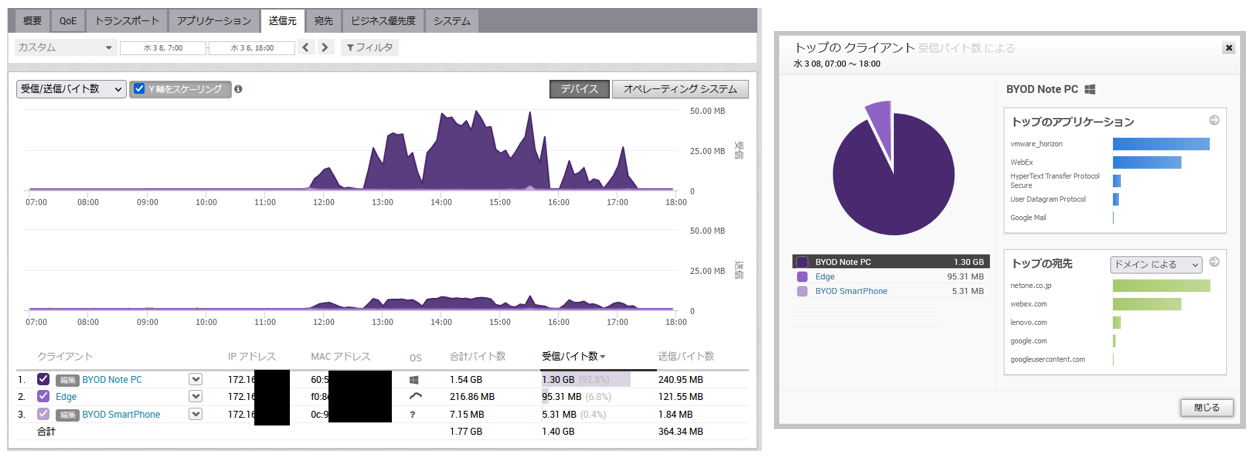This screenshot has height=457, width=1256.
Task: Open the 宛先 tab
Action: 322,20
